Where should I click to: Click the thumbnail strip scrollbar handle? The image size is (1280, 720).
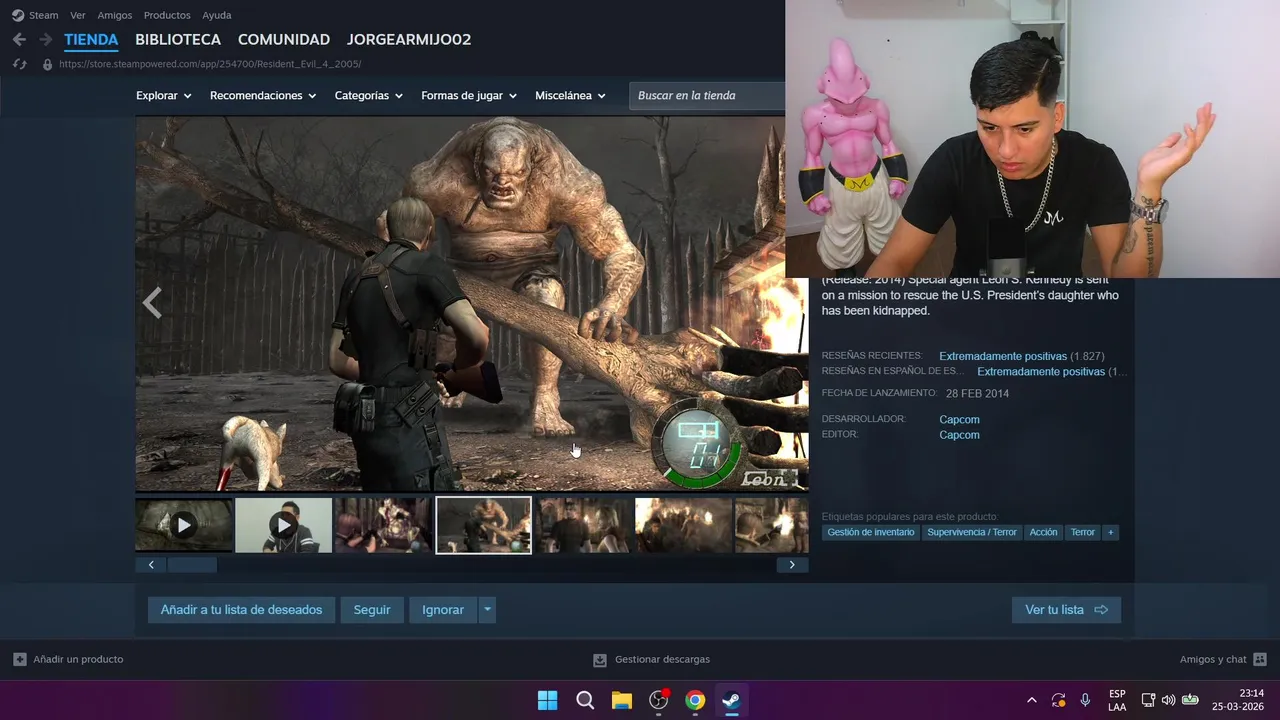tap(192, 565)
